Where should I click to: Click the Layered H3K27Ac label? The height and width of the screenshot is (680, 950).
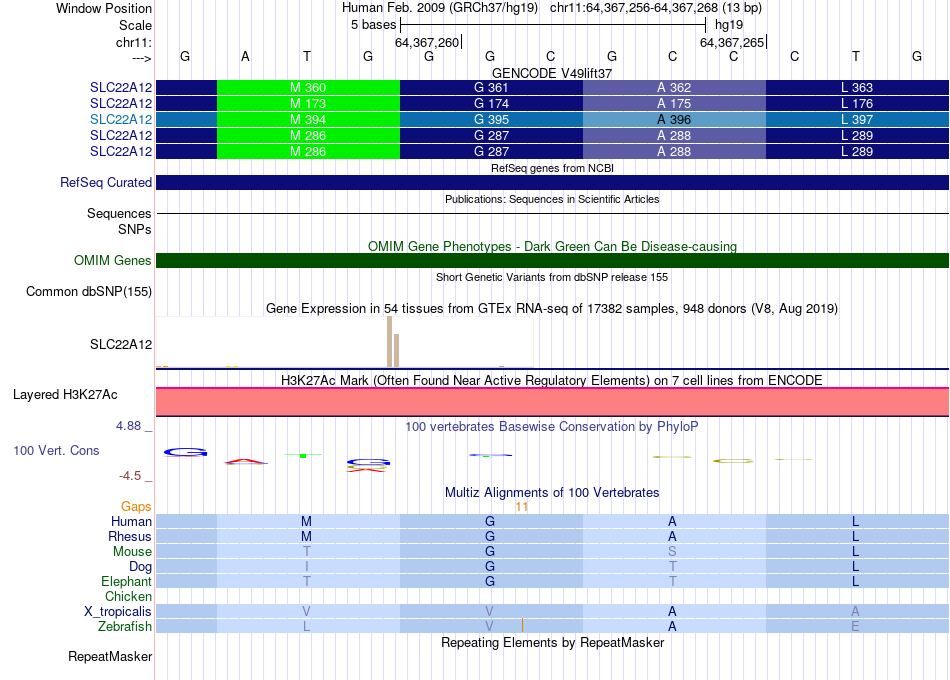pos(65,395)
